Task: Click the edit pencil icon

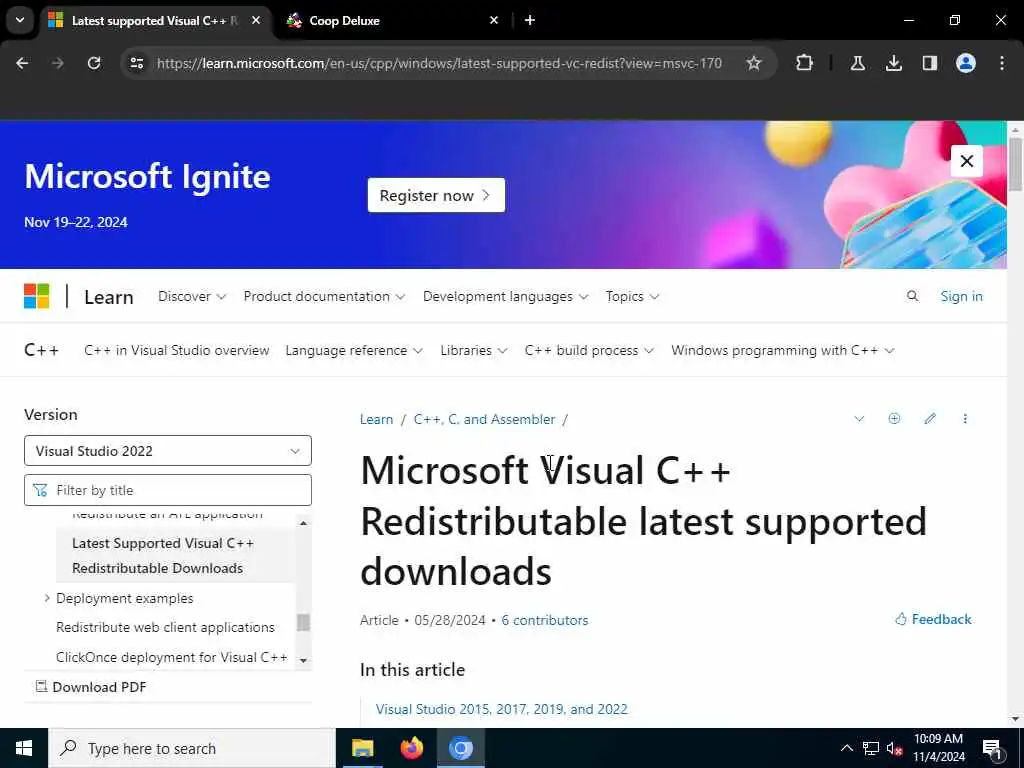Action: pos(930,419)
